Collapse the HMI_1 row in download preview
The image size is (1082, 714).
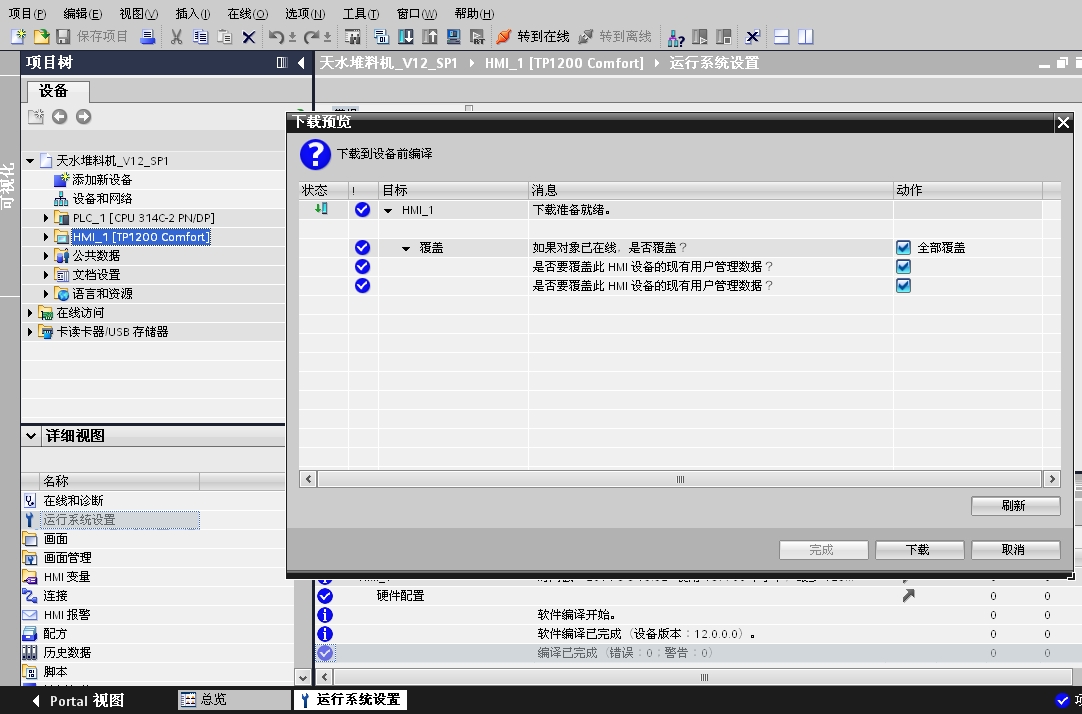tap(388, 210)
